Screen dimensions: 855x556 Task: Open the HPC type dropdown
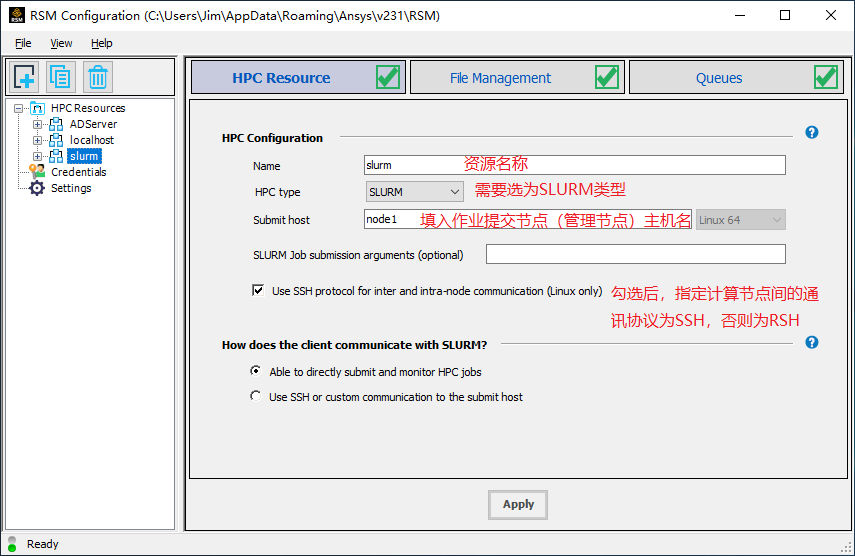414,192
